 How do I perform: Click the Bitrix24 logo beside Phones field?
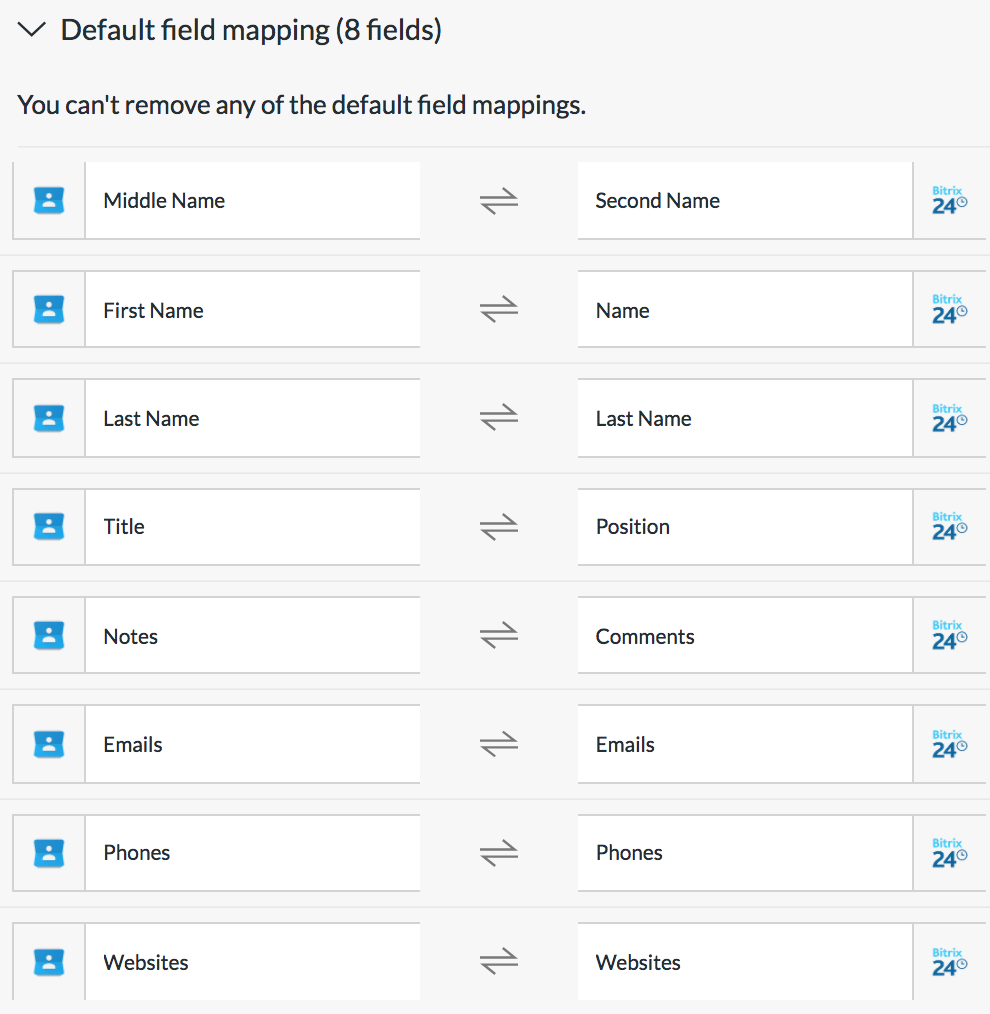coord(949,853)
